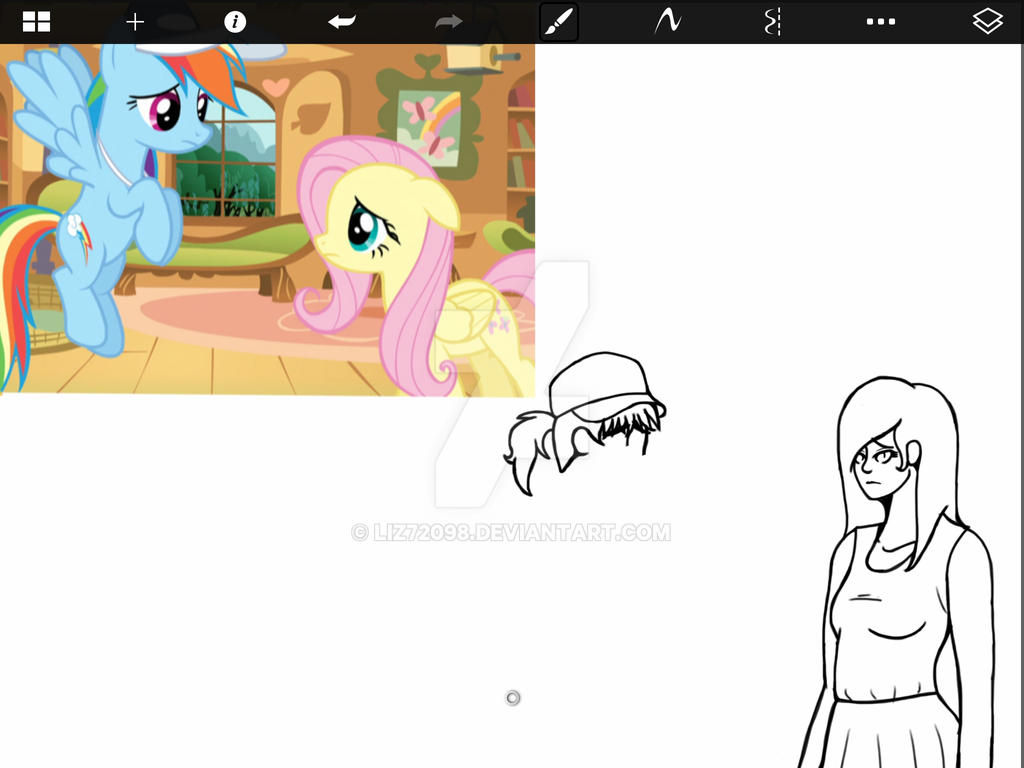Image resolution: width=1024 pixels, height=768 pixels.
Task: Open the Layers panel
Action: pos(986,20)
